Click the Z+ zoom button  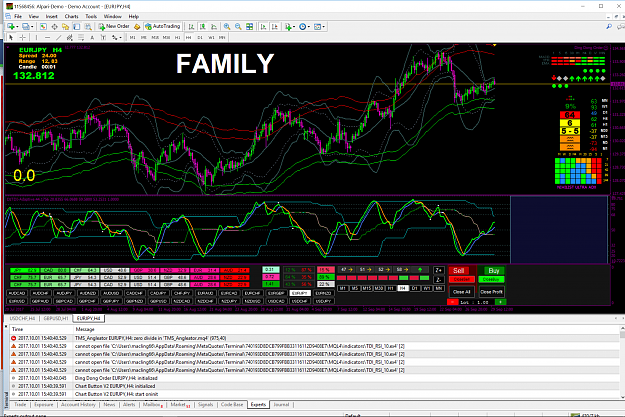click(x=438, y=270)
